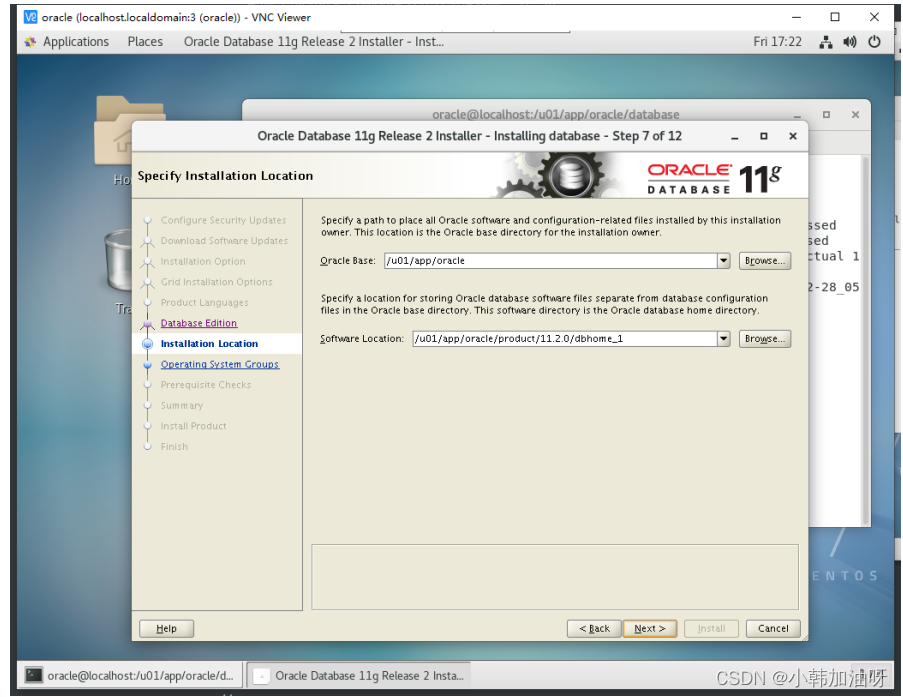Screen dimensions: 903x697
Task: Open the Places menu
Action: coord(145,41)
